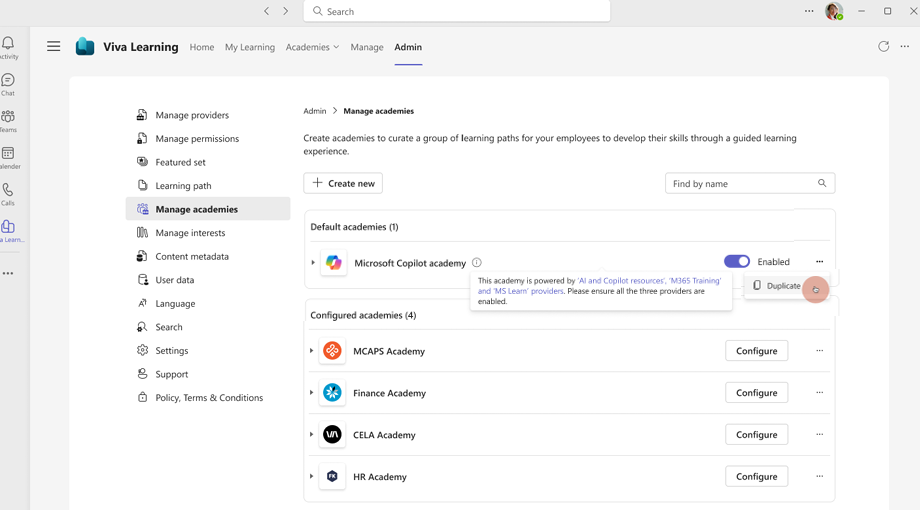Click the Activity bell icon

[x=8, y=47]
